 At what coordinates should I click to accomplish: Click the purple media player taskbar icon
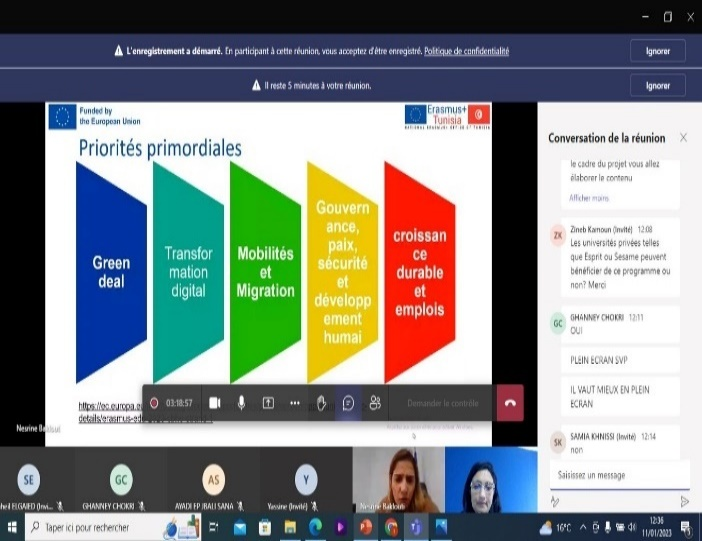coord(340,528)
